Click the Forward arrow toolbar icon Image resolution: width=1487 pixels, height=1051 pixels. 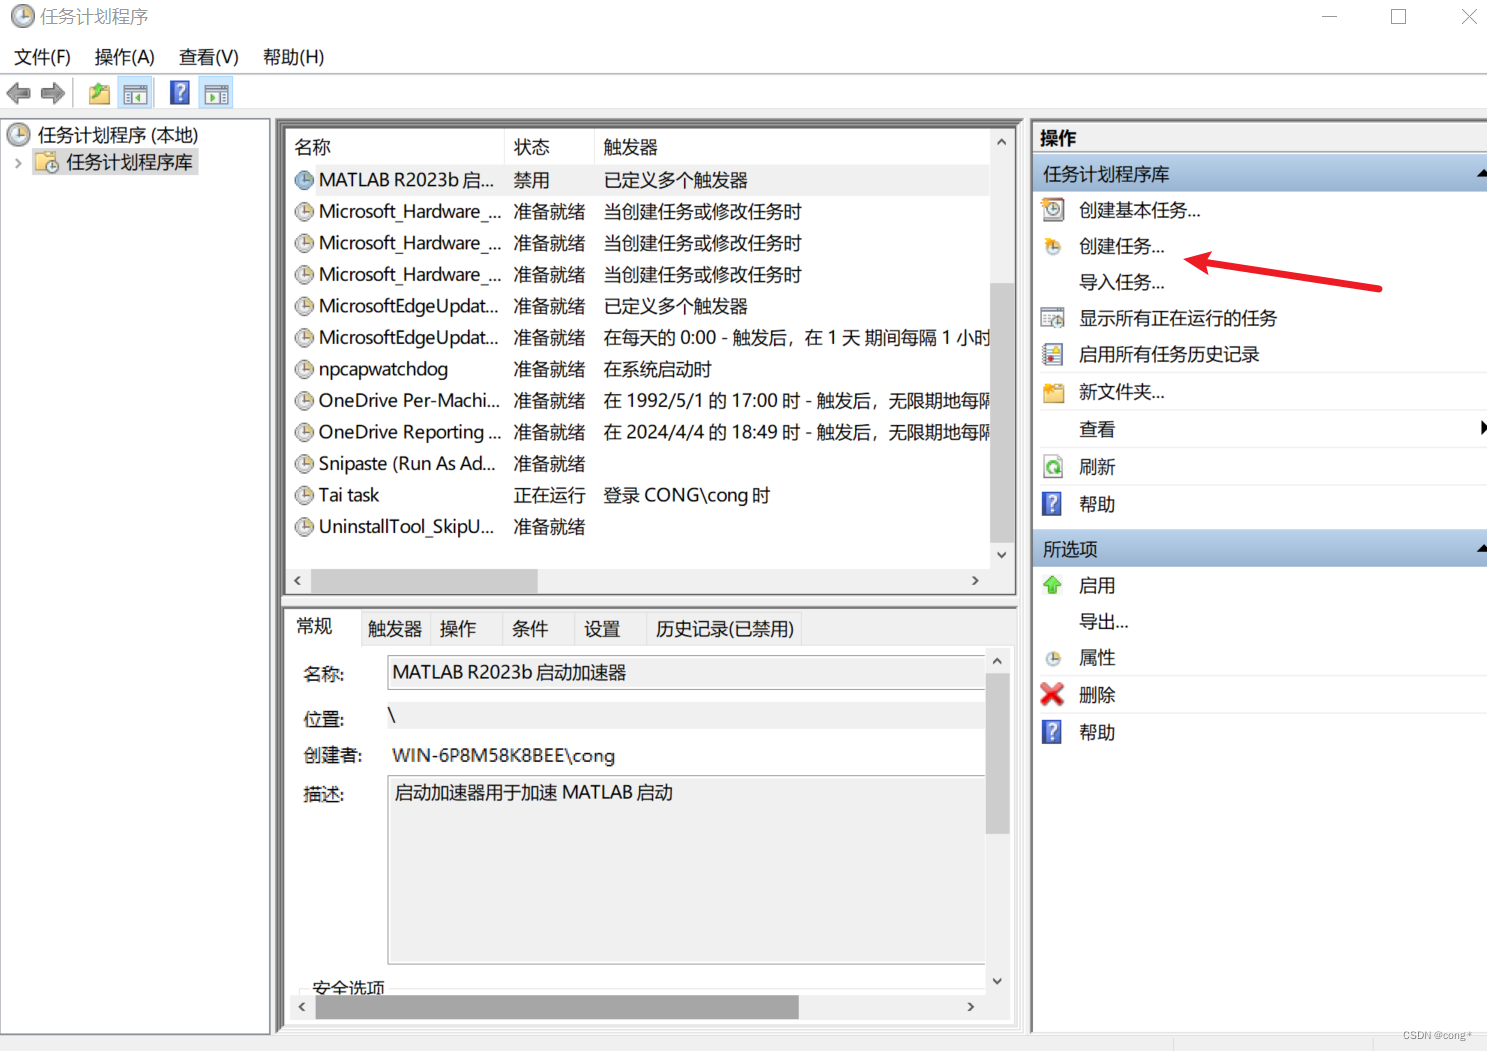52,94
